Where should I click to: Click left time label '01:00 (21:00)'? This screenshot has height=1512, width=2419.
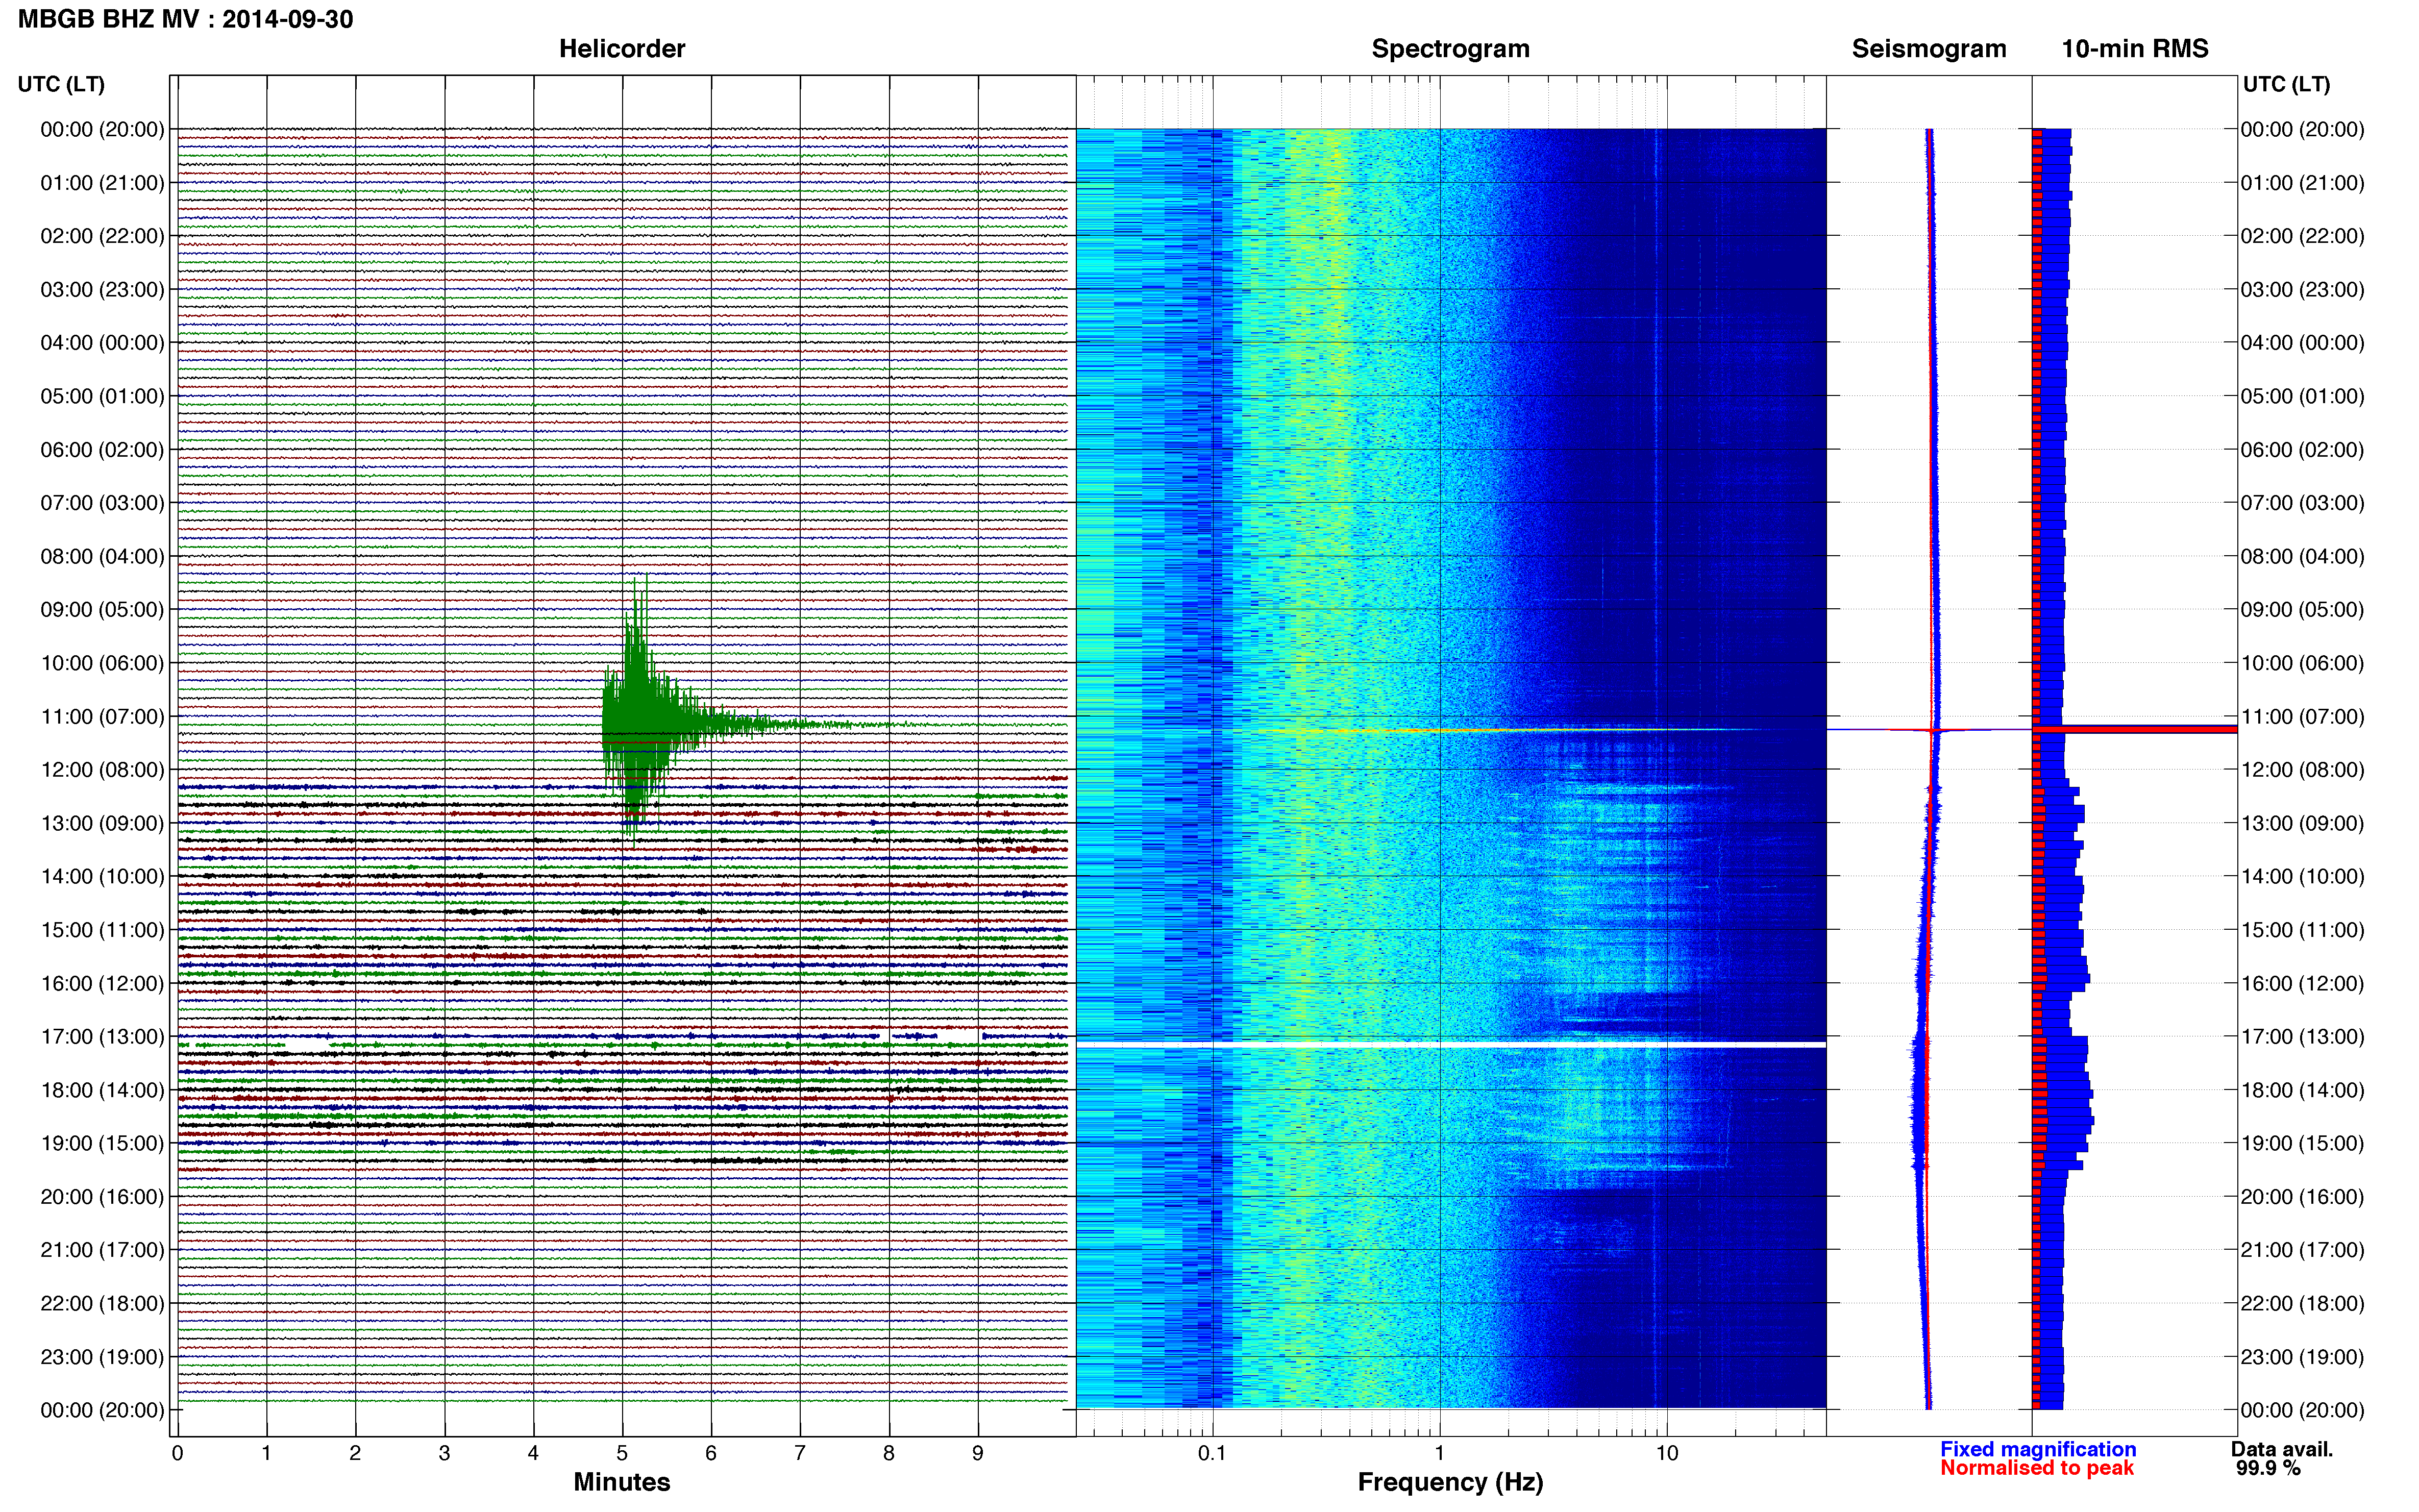click(102, 183)
